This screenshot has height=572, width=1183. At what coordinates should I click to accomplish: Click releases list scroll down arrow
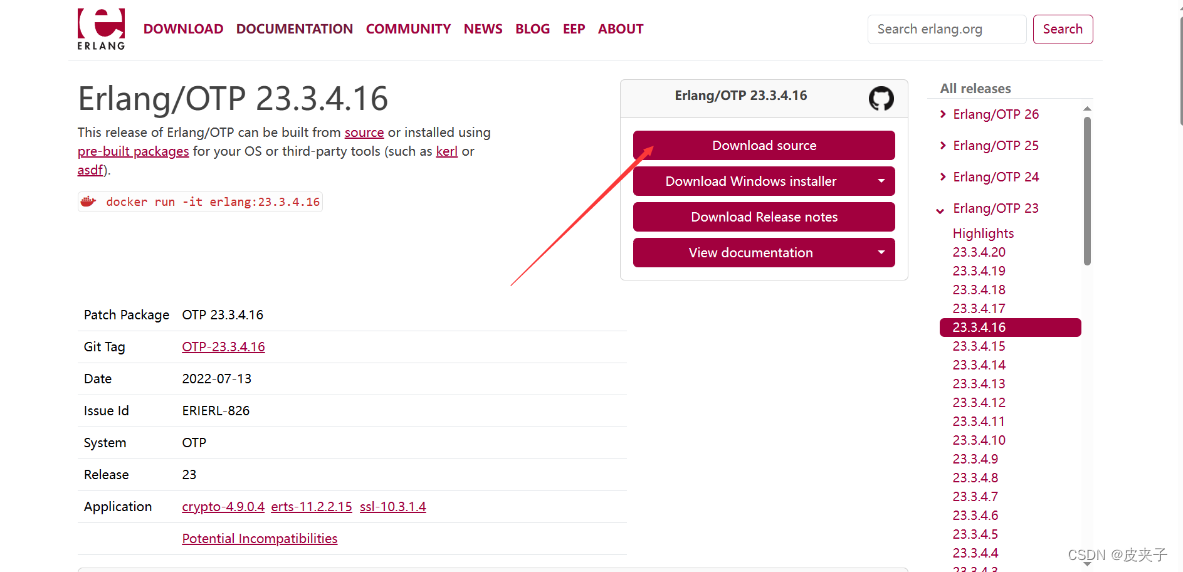click(x=1087, y=563)
